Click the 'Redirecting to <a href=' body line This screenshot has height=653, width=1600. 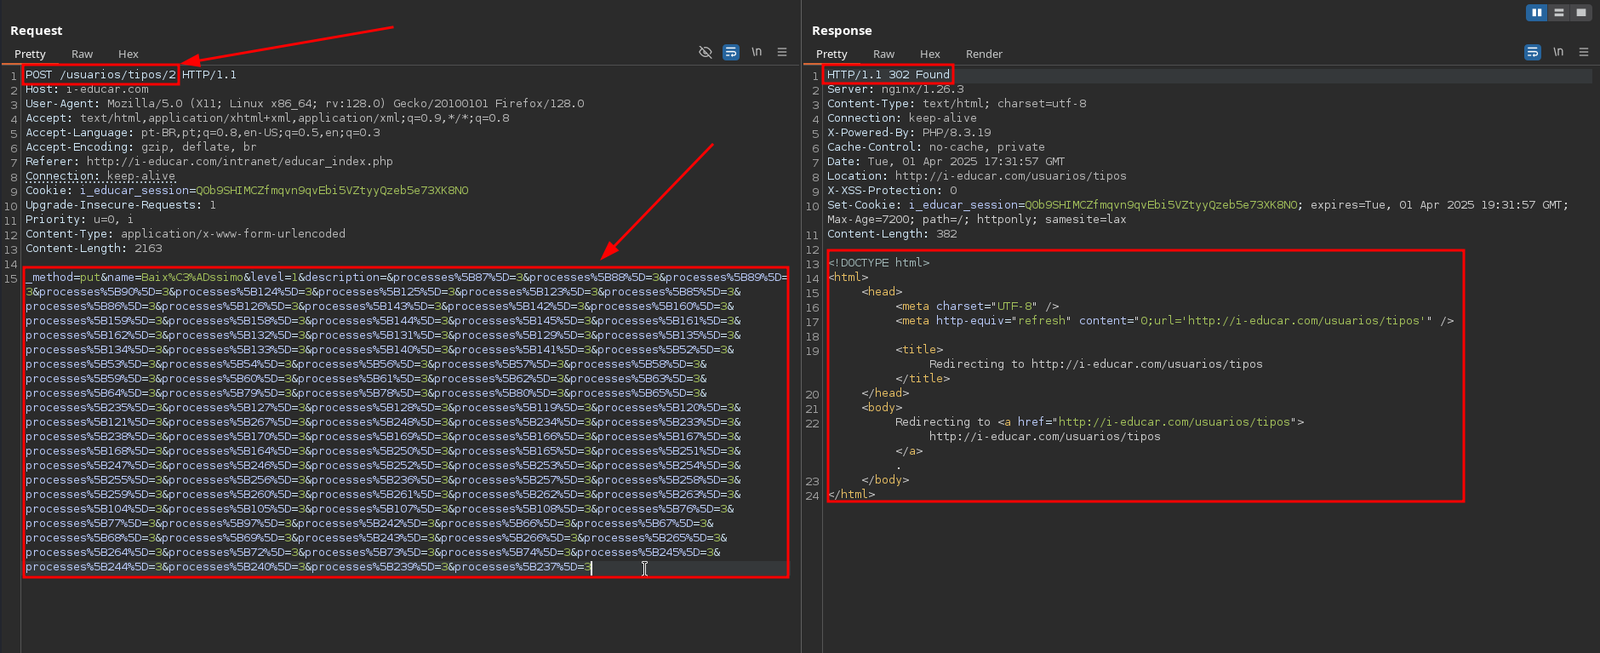pos(1099,422)
